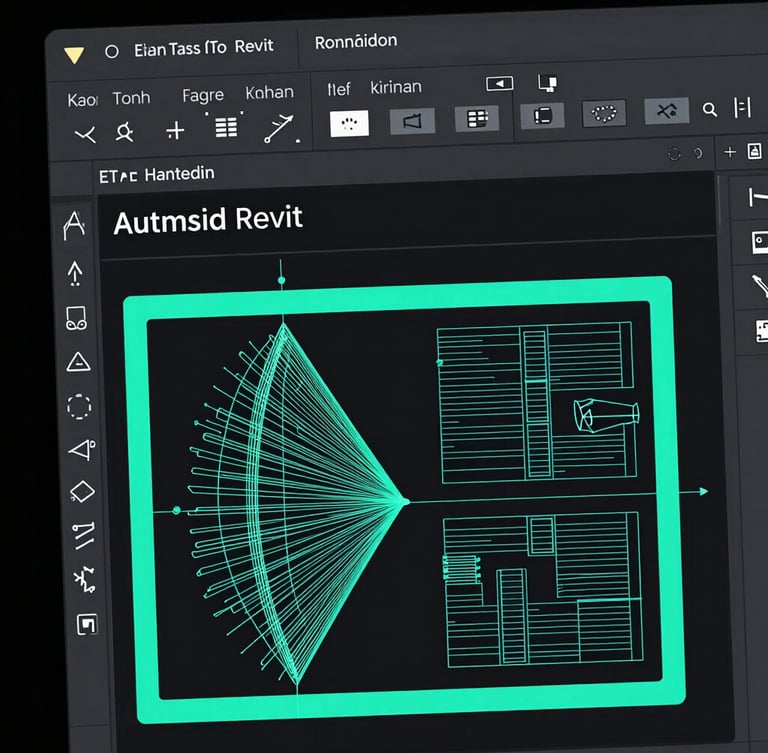Click the left-arrow rectangle icon above toolbar
768x753 pixels.
(x=500, y=83)
